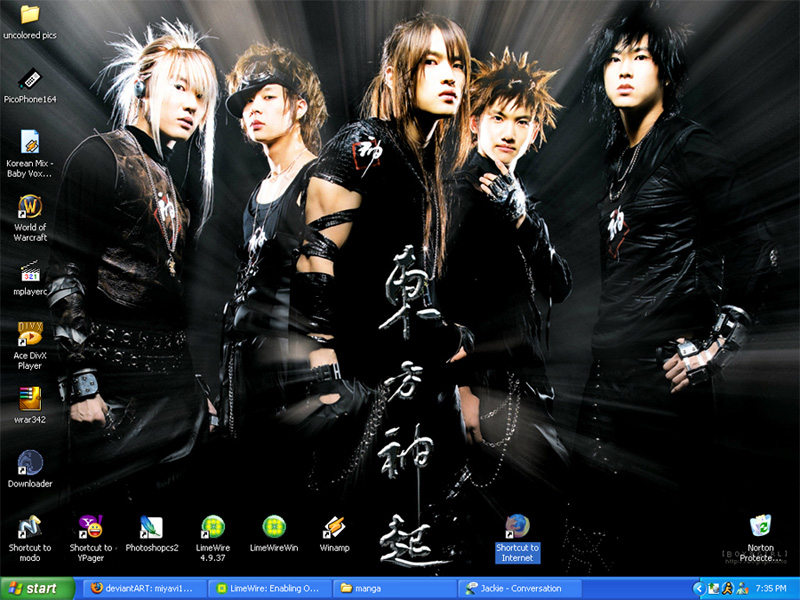
Task: Select the 'Shortcut to Internet' Firefox icon
Action: (x=517, y=527)
